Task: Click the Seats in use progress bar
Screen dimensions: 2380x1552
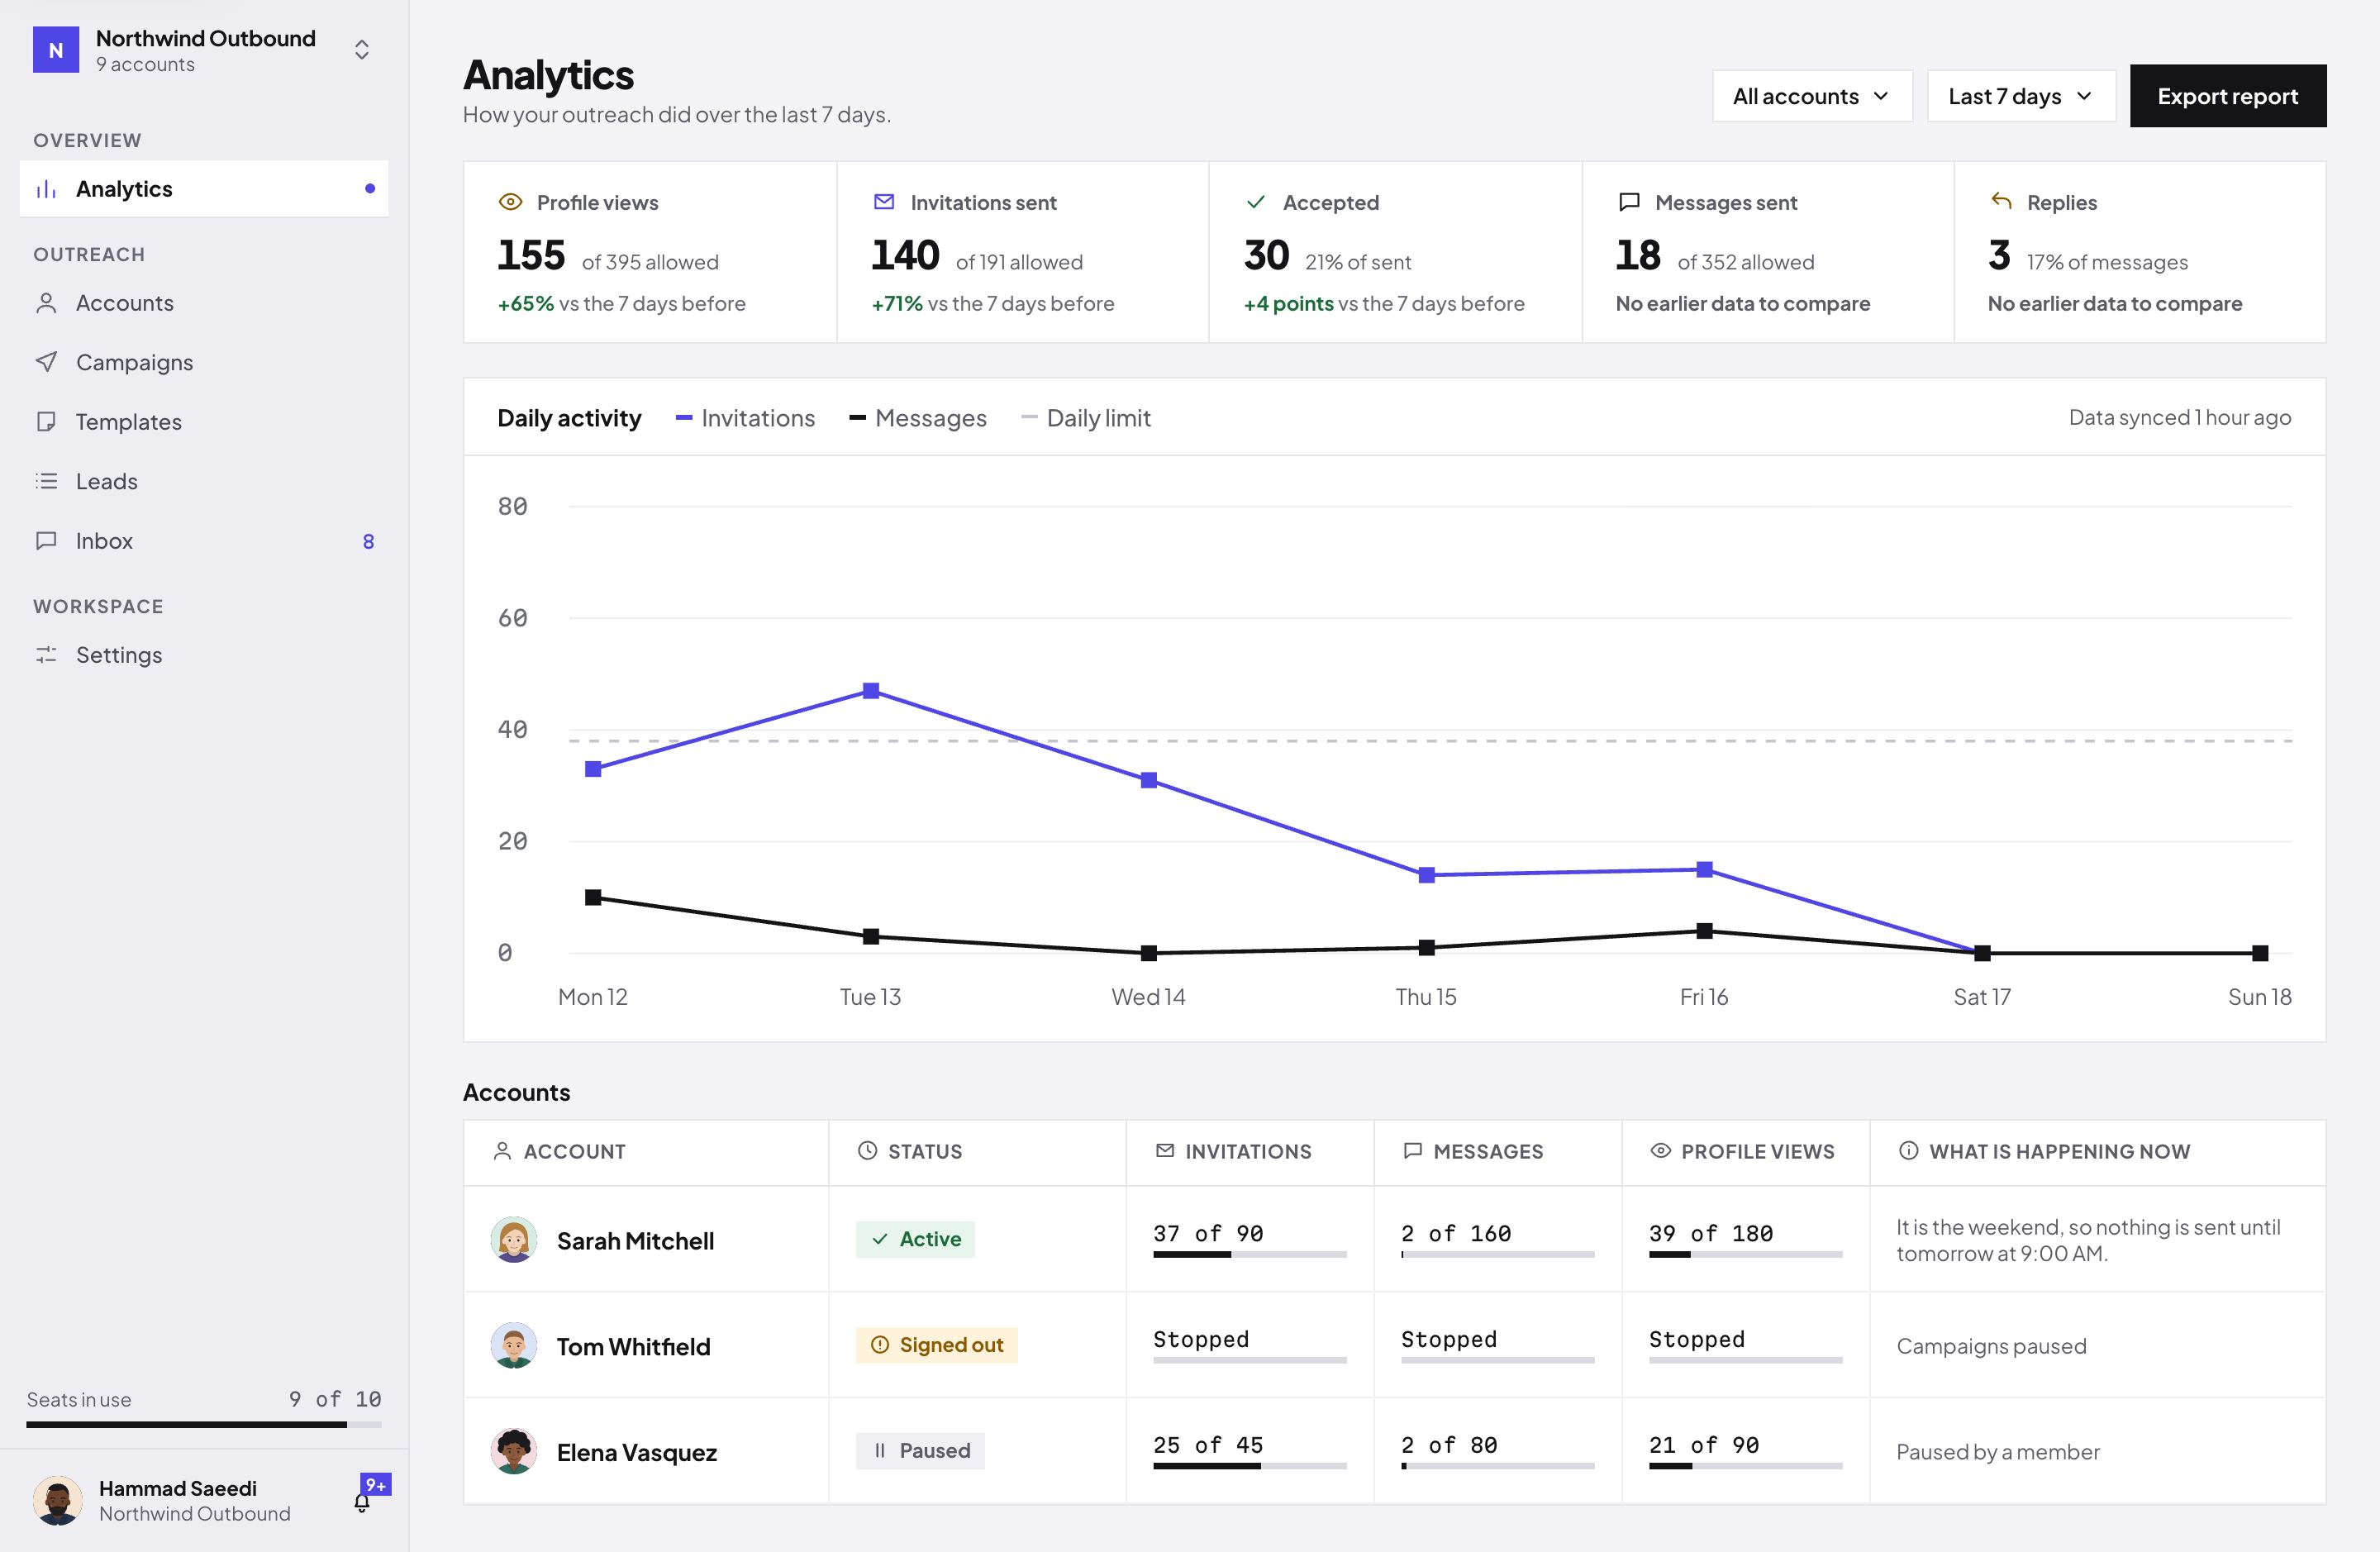Action: 204,1424
